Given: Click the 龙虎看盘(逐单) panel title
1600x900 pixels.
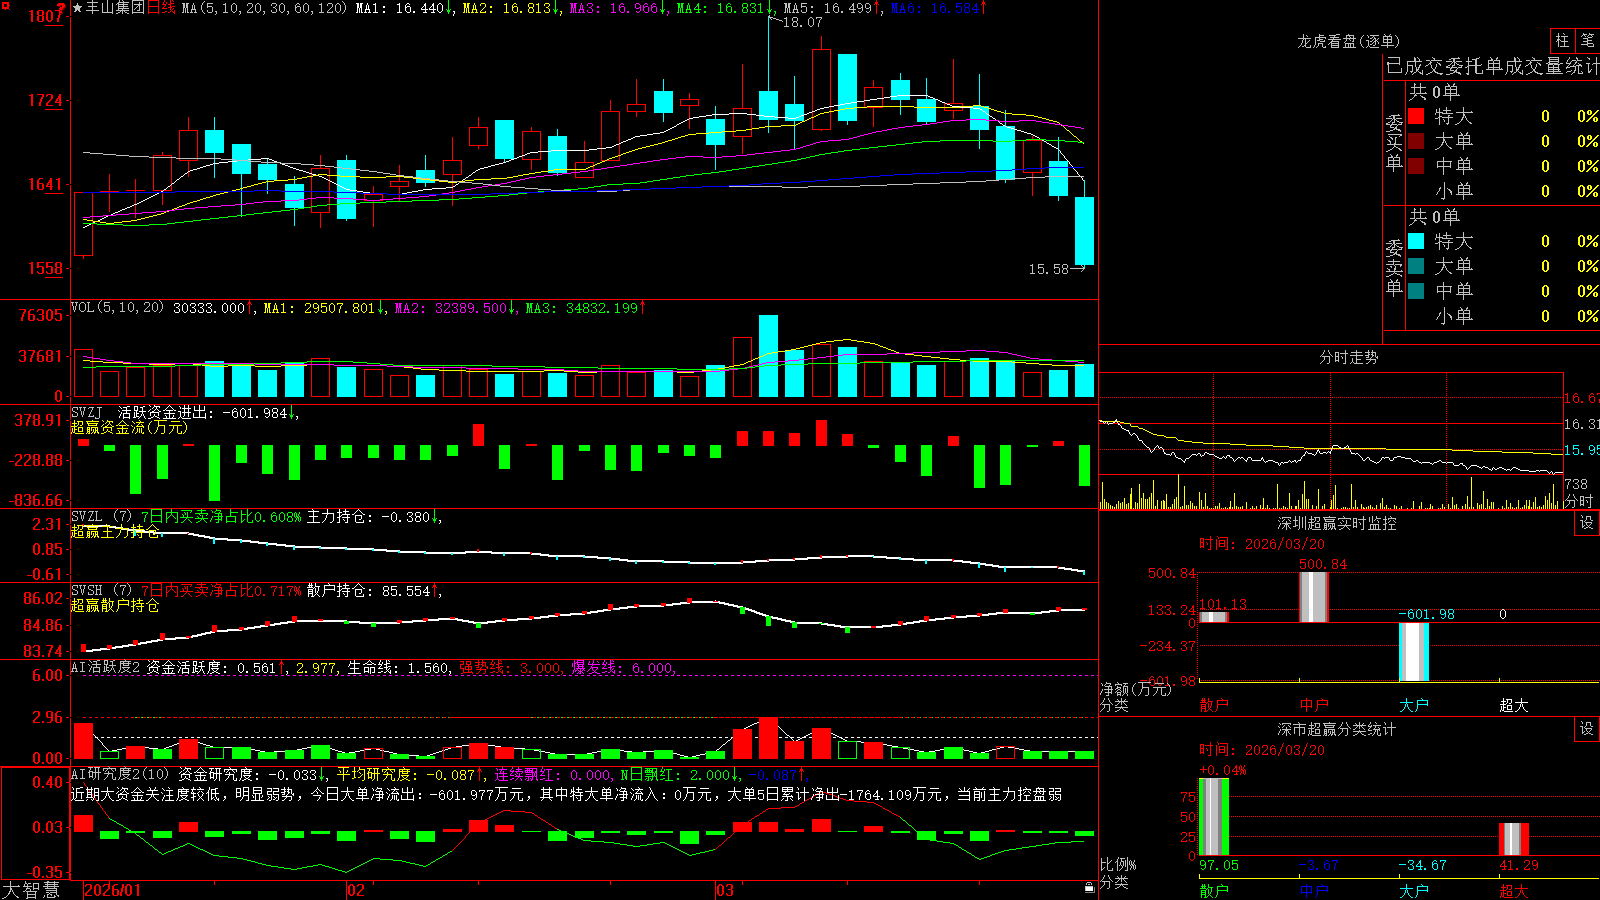Looking at the screenshot, I should [x=1348, y=41].
